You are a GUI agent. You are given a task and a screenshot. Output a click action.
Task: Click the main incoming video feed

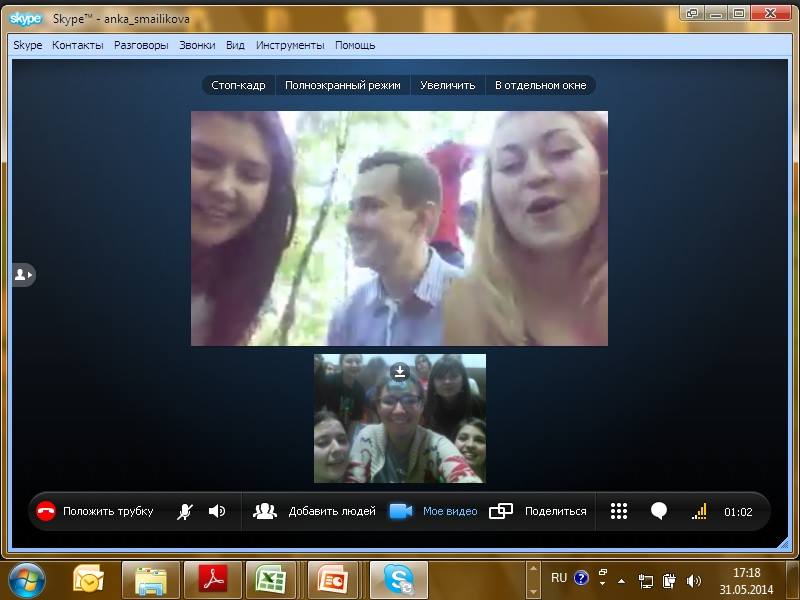point(399,229)
